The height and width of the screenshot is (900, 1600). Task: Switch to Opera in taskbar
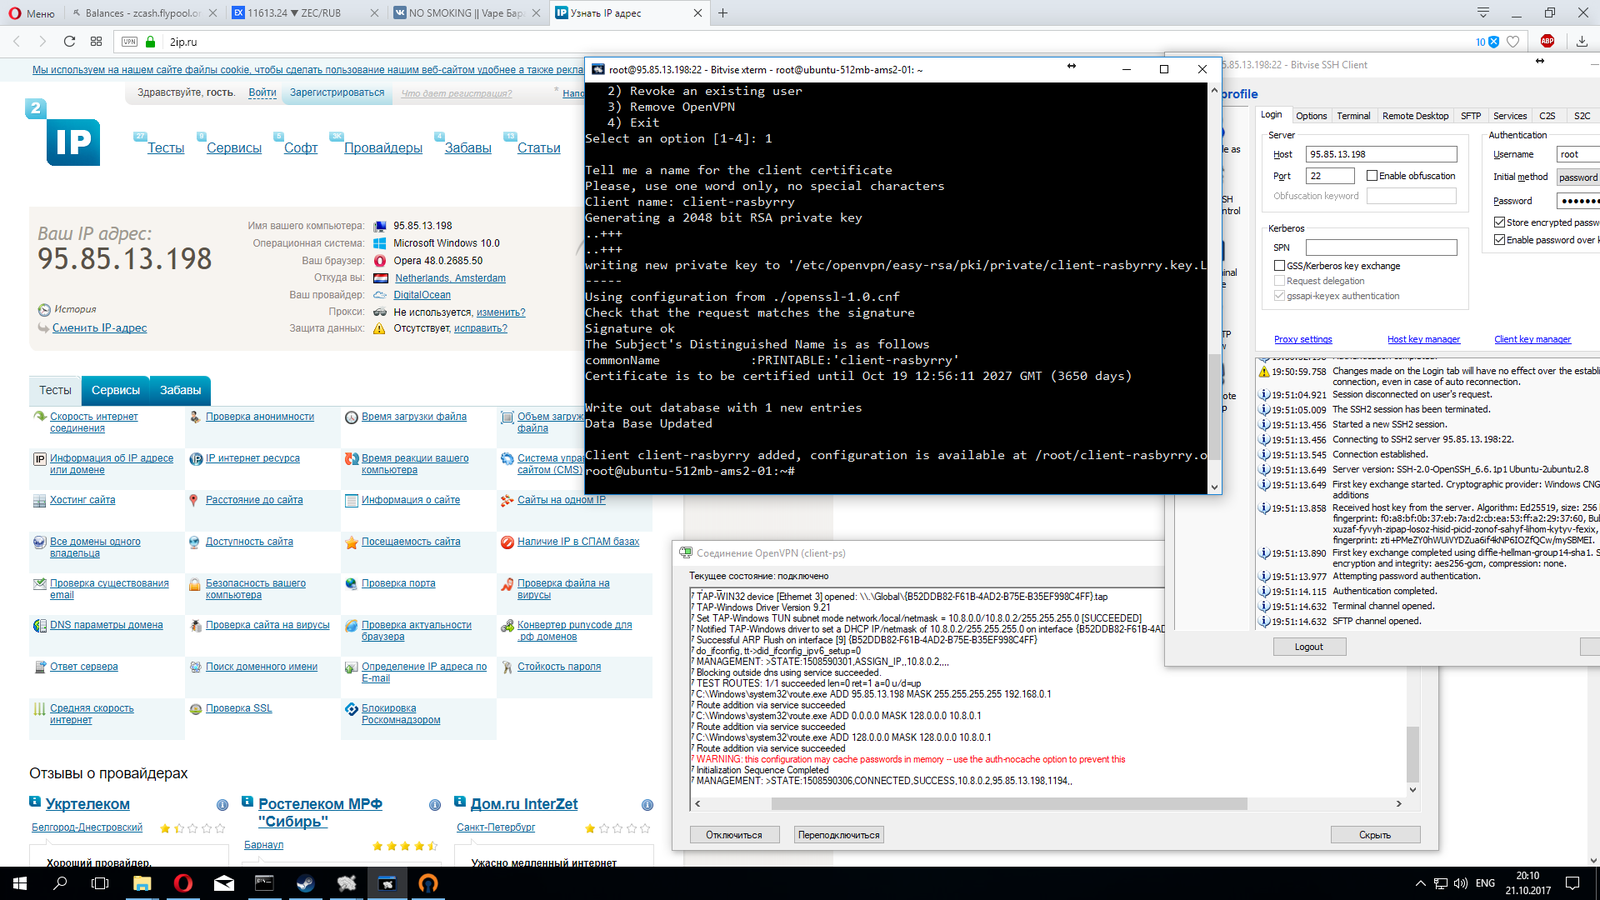183,883
